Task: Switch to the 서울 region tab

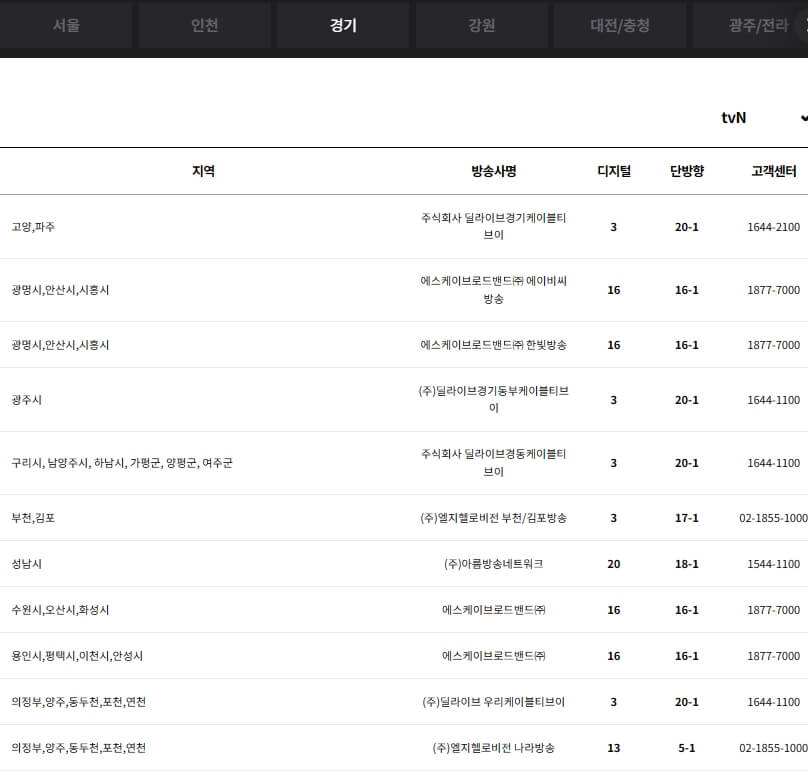Action: click(x=66, y=25)
